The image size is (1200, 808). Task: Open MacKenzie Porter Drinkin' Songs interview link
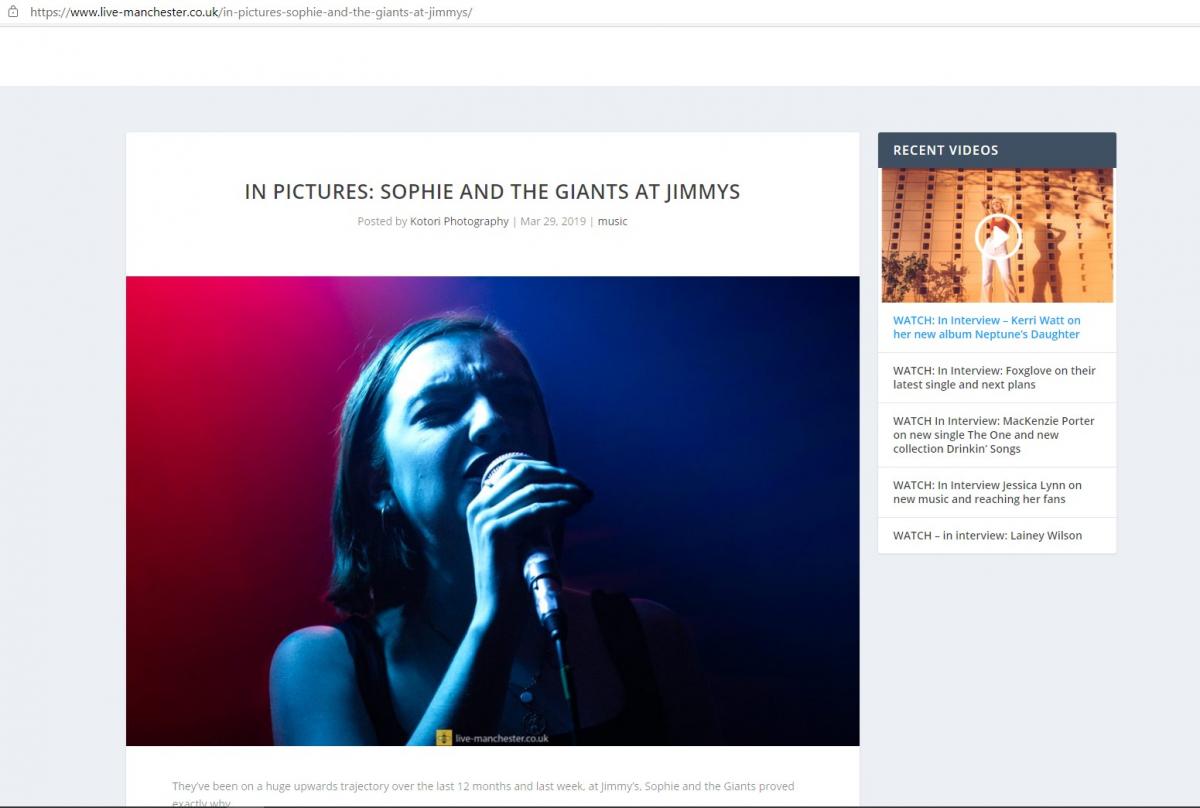pos(993,435)
